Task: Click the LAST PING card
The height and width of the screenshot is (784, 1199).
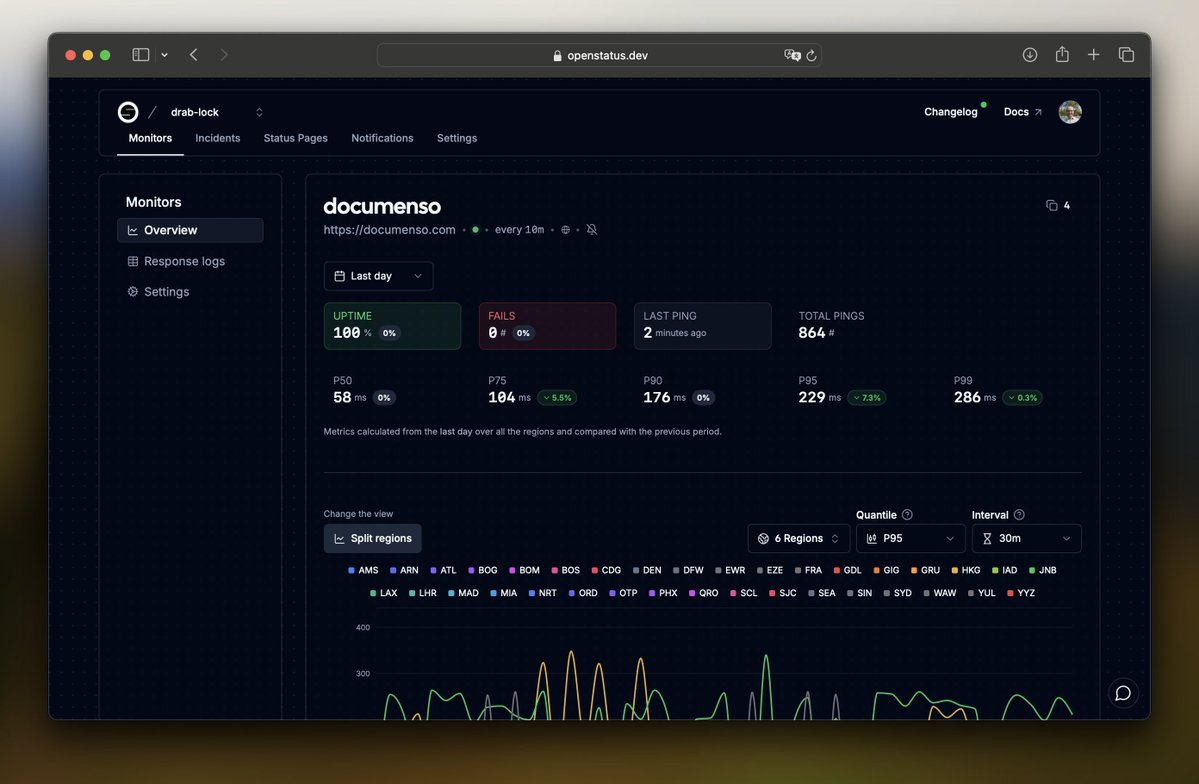Action: [x=703, y=326]
